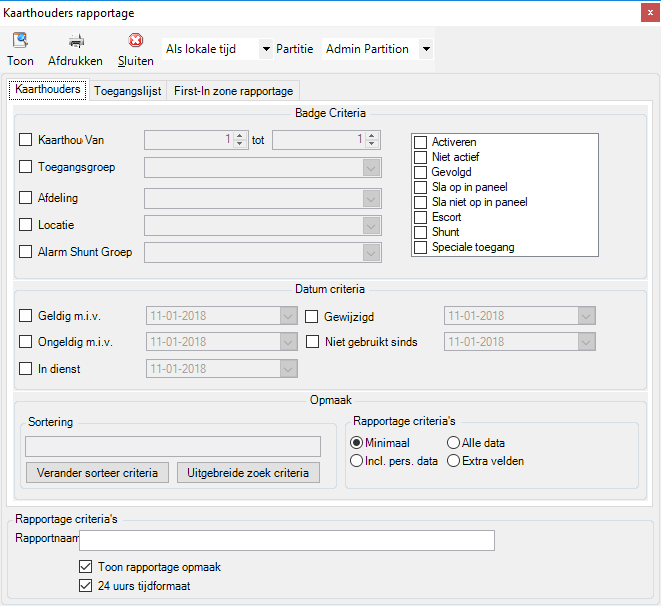Viewport: 661px width, 606px height.
Task: Click the Toon report preview icon
Action: click(20, 40)
